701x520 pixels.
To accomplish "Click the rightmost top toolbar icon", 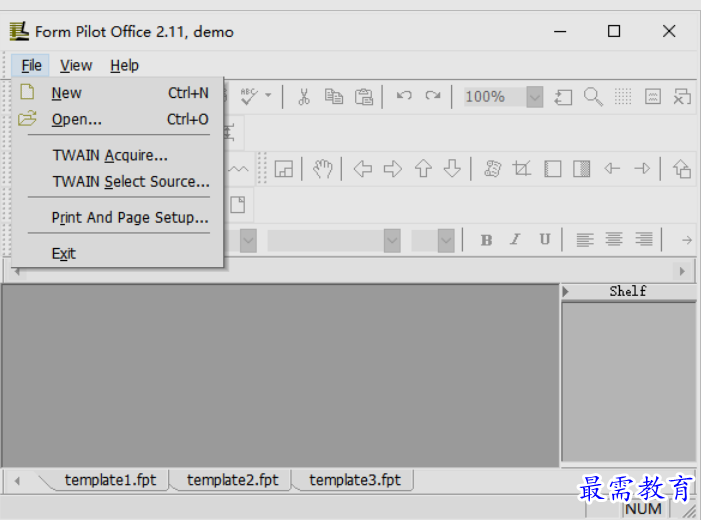I will [x=682, y=97].
